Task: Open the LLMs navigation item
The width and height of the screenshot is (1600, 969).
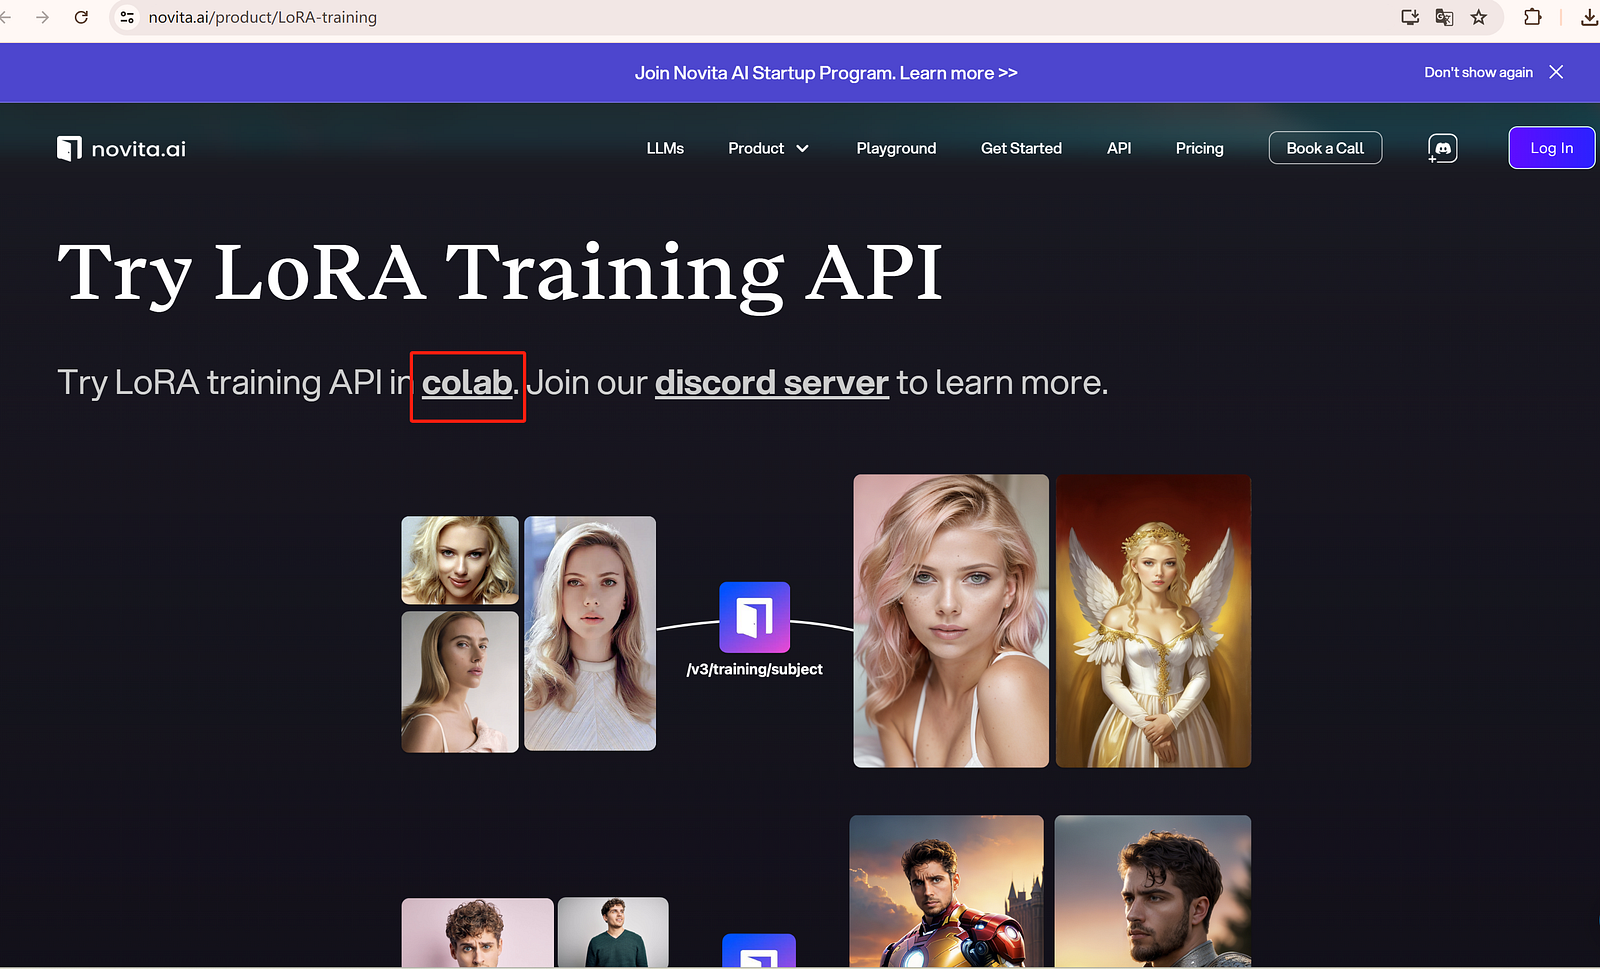Action: (x=665, y=148)
